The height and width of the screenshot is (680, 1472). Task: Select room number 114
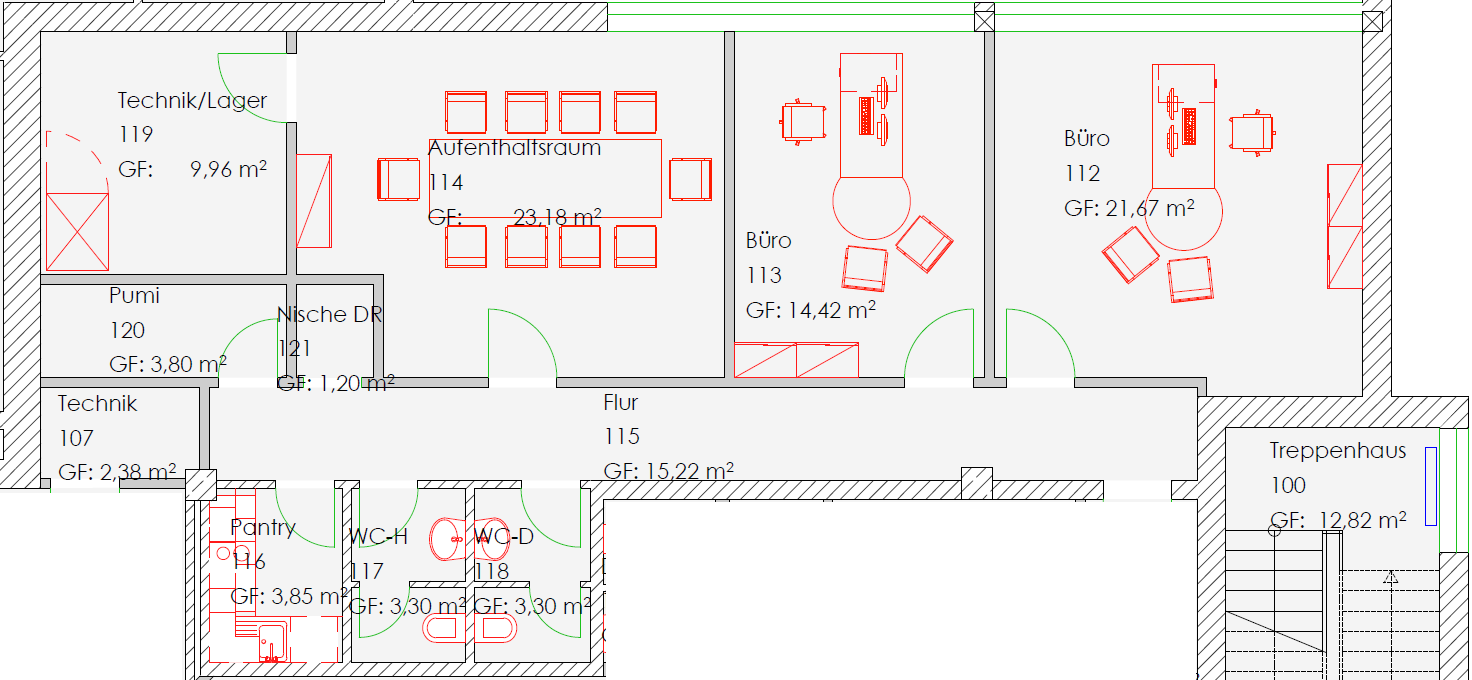pos(446,183)
